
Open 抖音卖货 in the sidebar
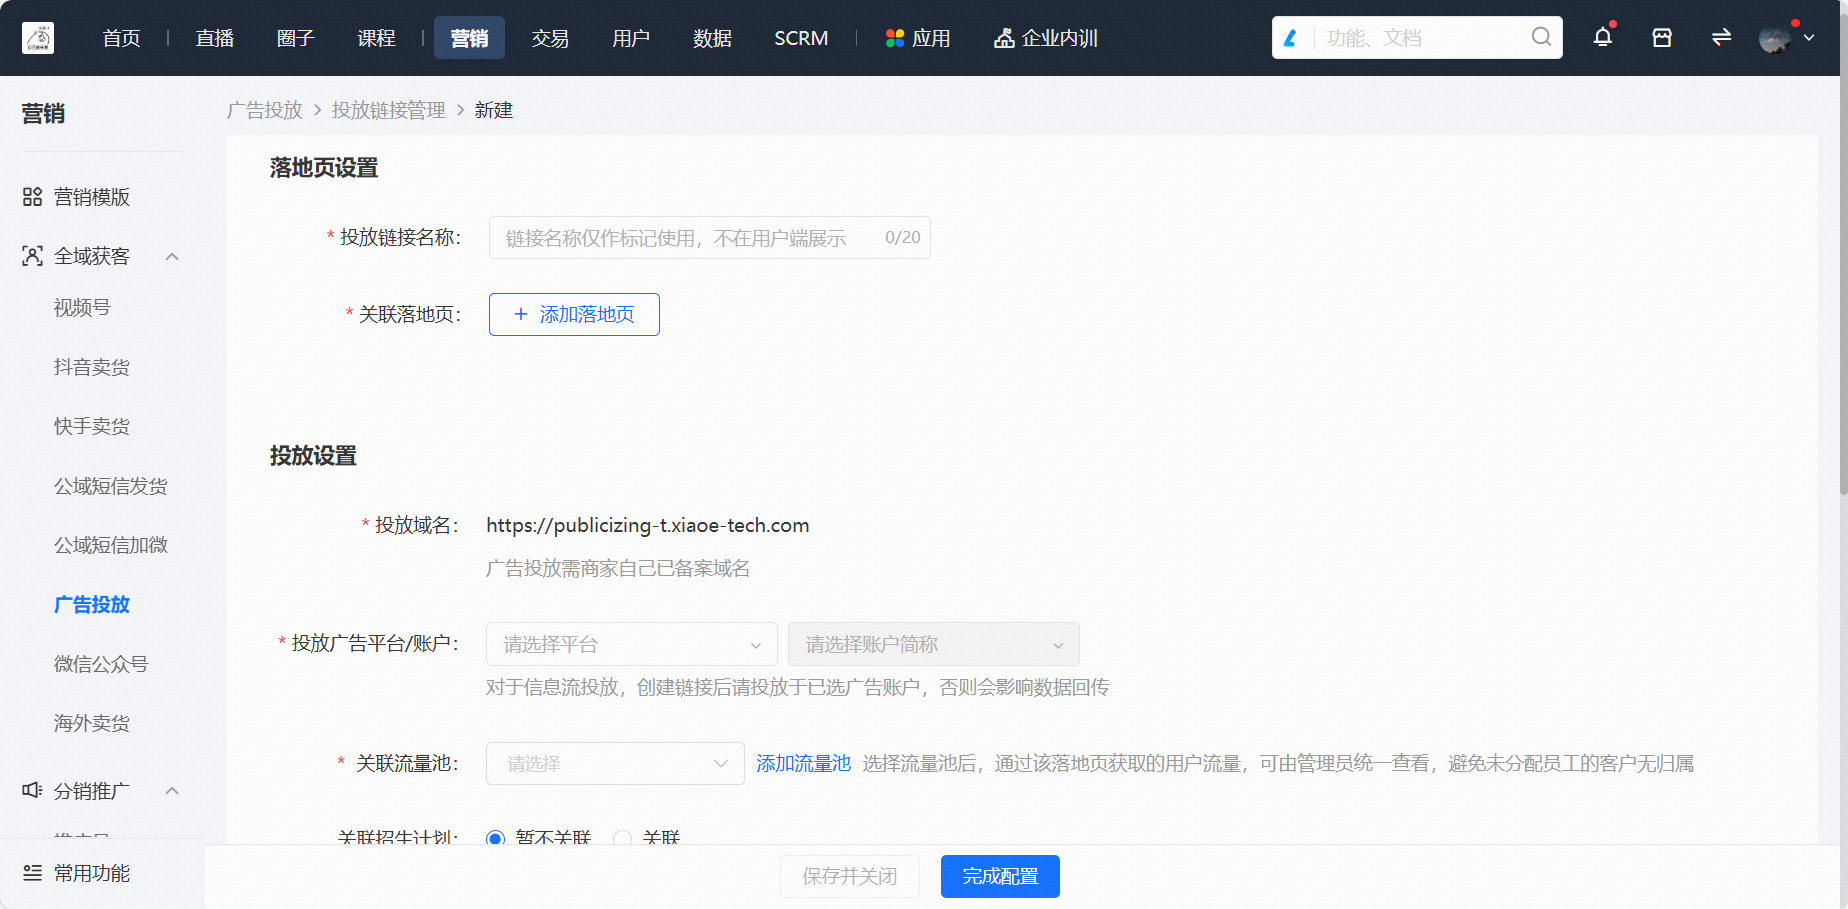[92, 367]
